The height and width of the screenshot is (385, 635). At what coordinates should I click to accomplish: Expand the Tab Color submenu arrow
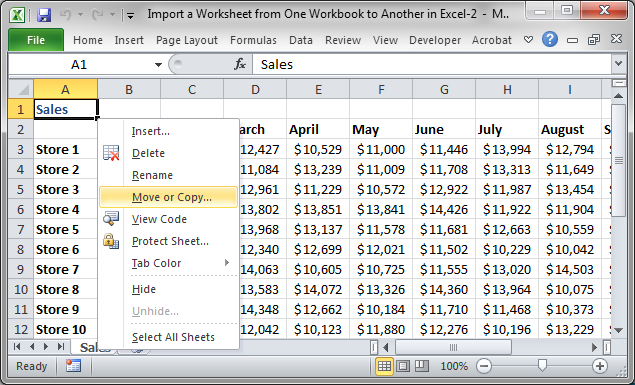[x=227, y=263]
